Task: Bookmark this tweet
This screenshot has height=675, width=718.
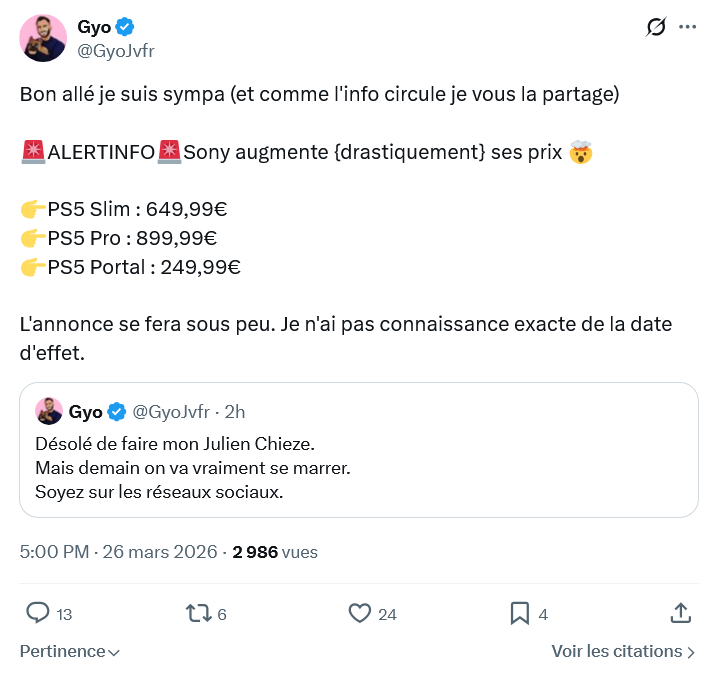Action: [520, 613]
